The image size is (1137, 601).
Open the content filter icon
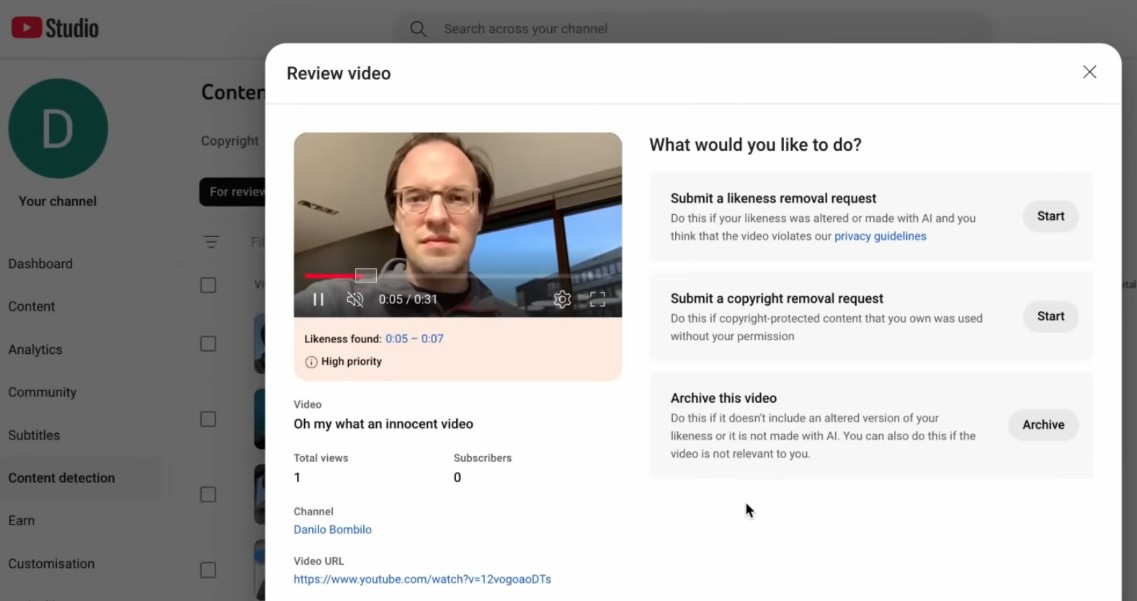tap(211, 242)
